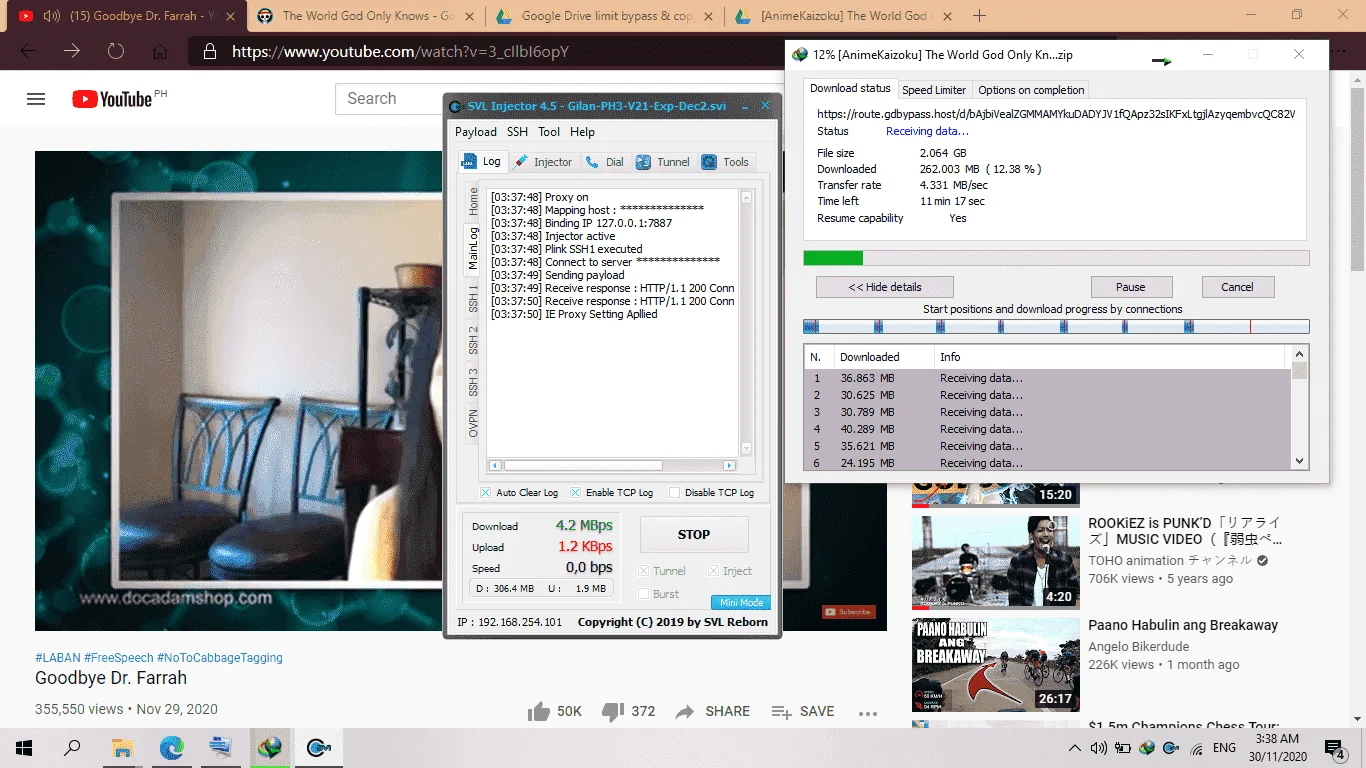Select the vertical Home tab

coord(474,202)
